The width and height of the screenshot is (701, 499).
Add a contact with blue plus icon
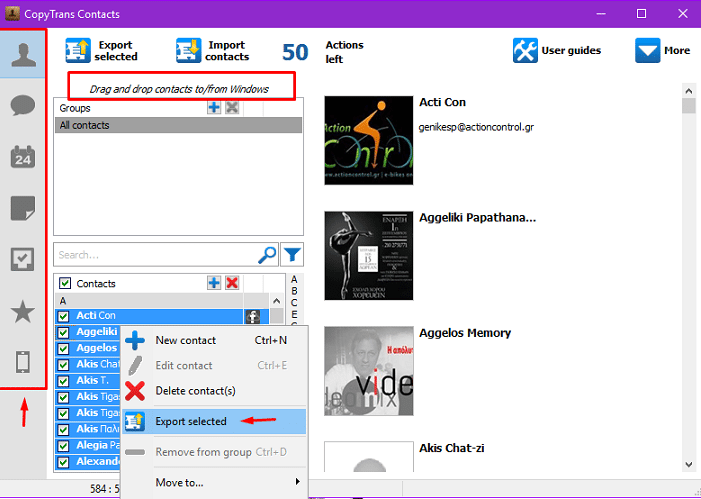pos(214,283)
